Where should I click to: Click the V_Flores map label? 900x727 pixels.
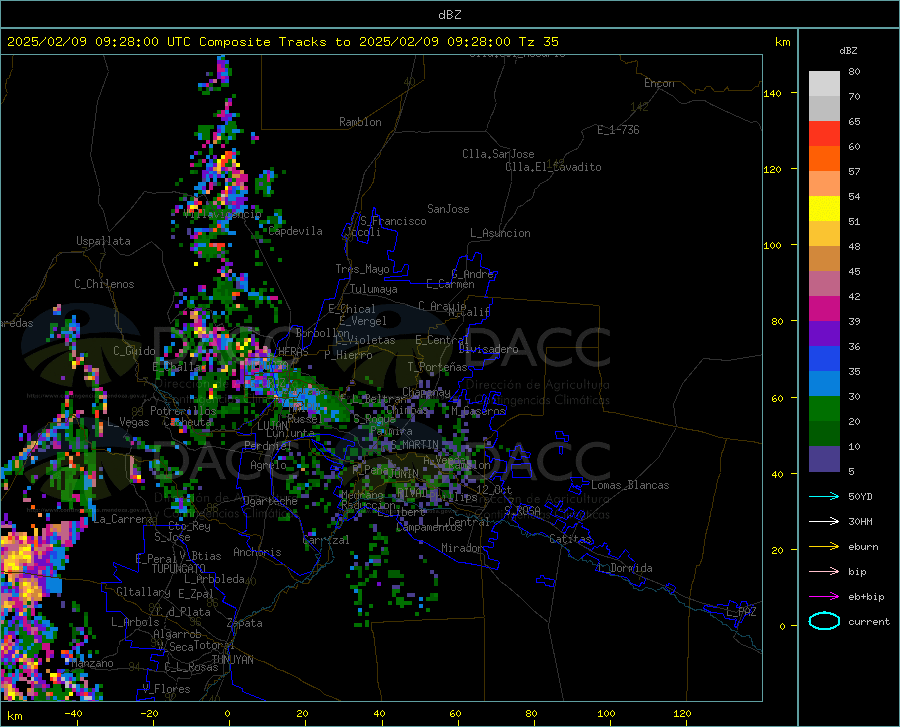tap(166, 689)
